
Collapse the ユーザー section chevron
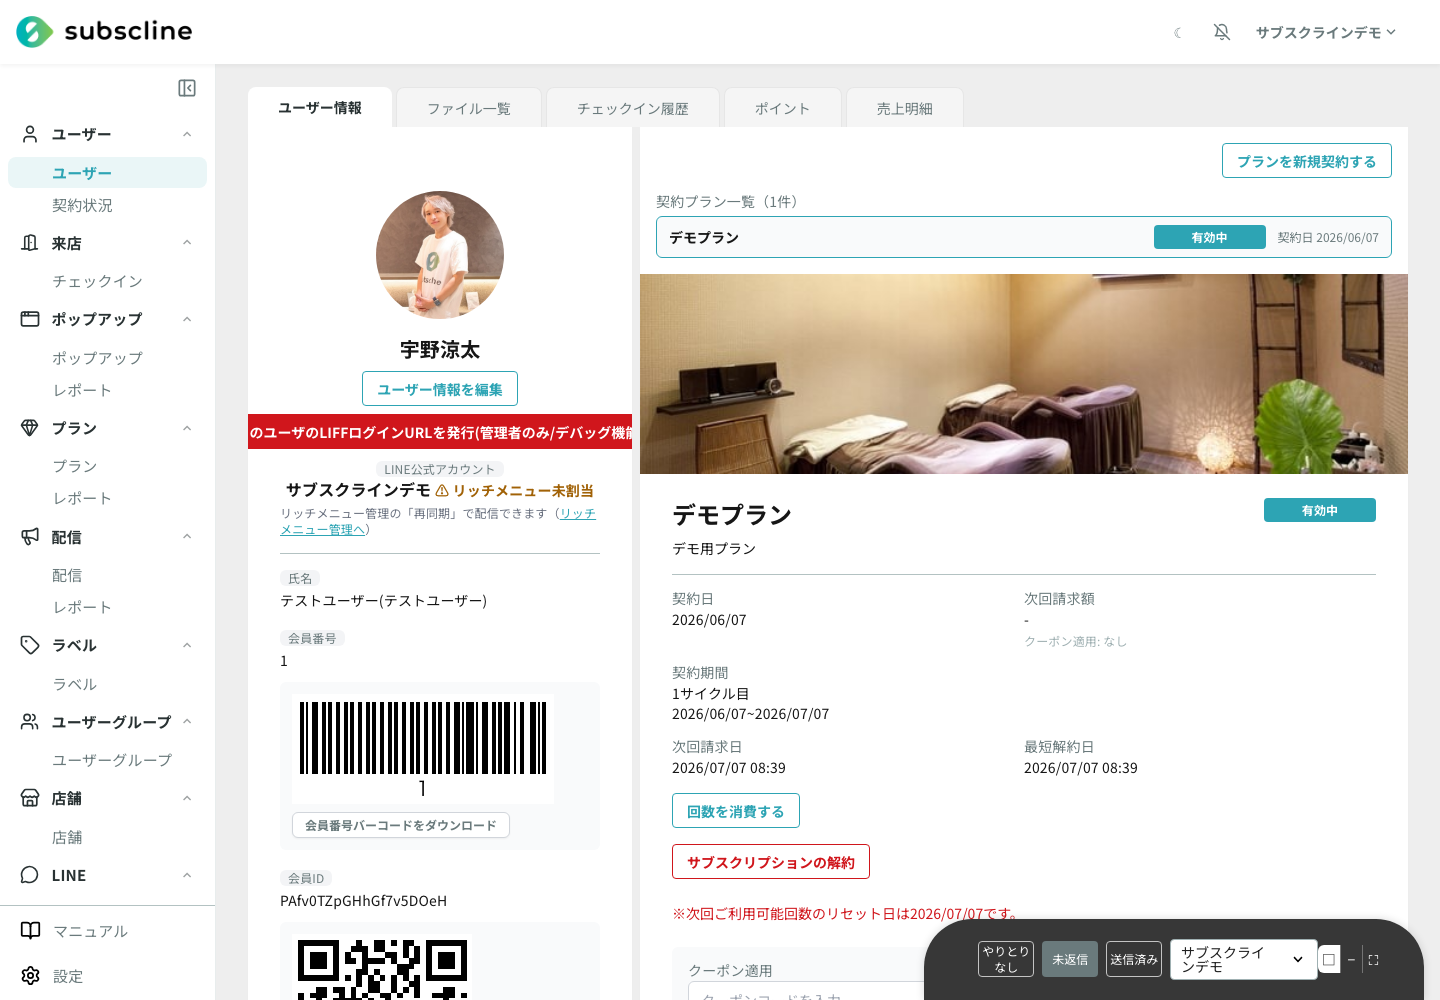(x=187, y=134)
